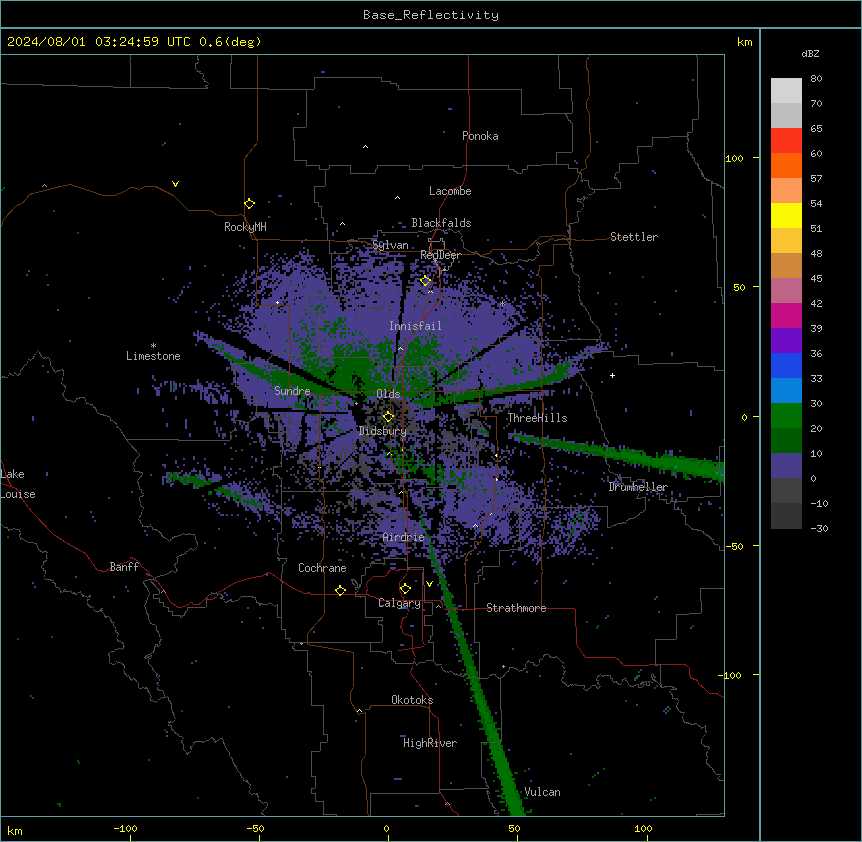Click the Calgary city label
The width and height of the screenshot is (862, 842).
399,603
